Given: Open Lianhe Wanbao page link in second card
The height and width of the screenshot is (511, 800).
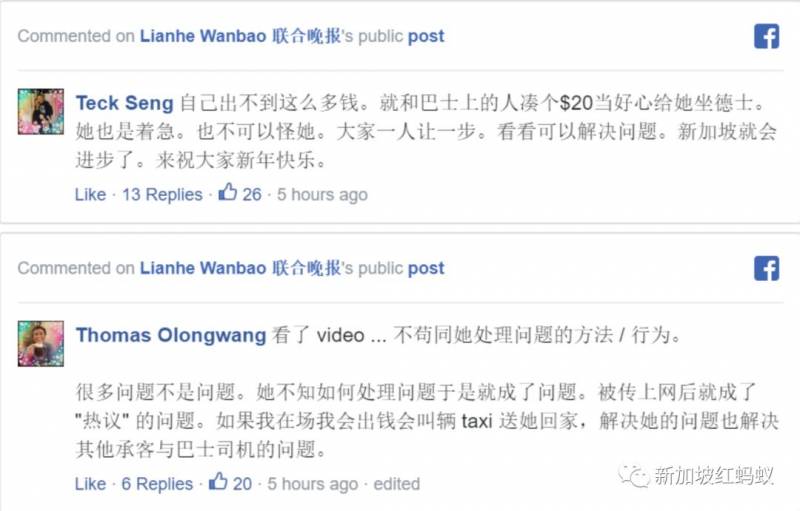Looking at the screenshot, I should (x=240, y=268).
